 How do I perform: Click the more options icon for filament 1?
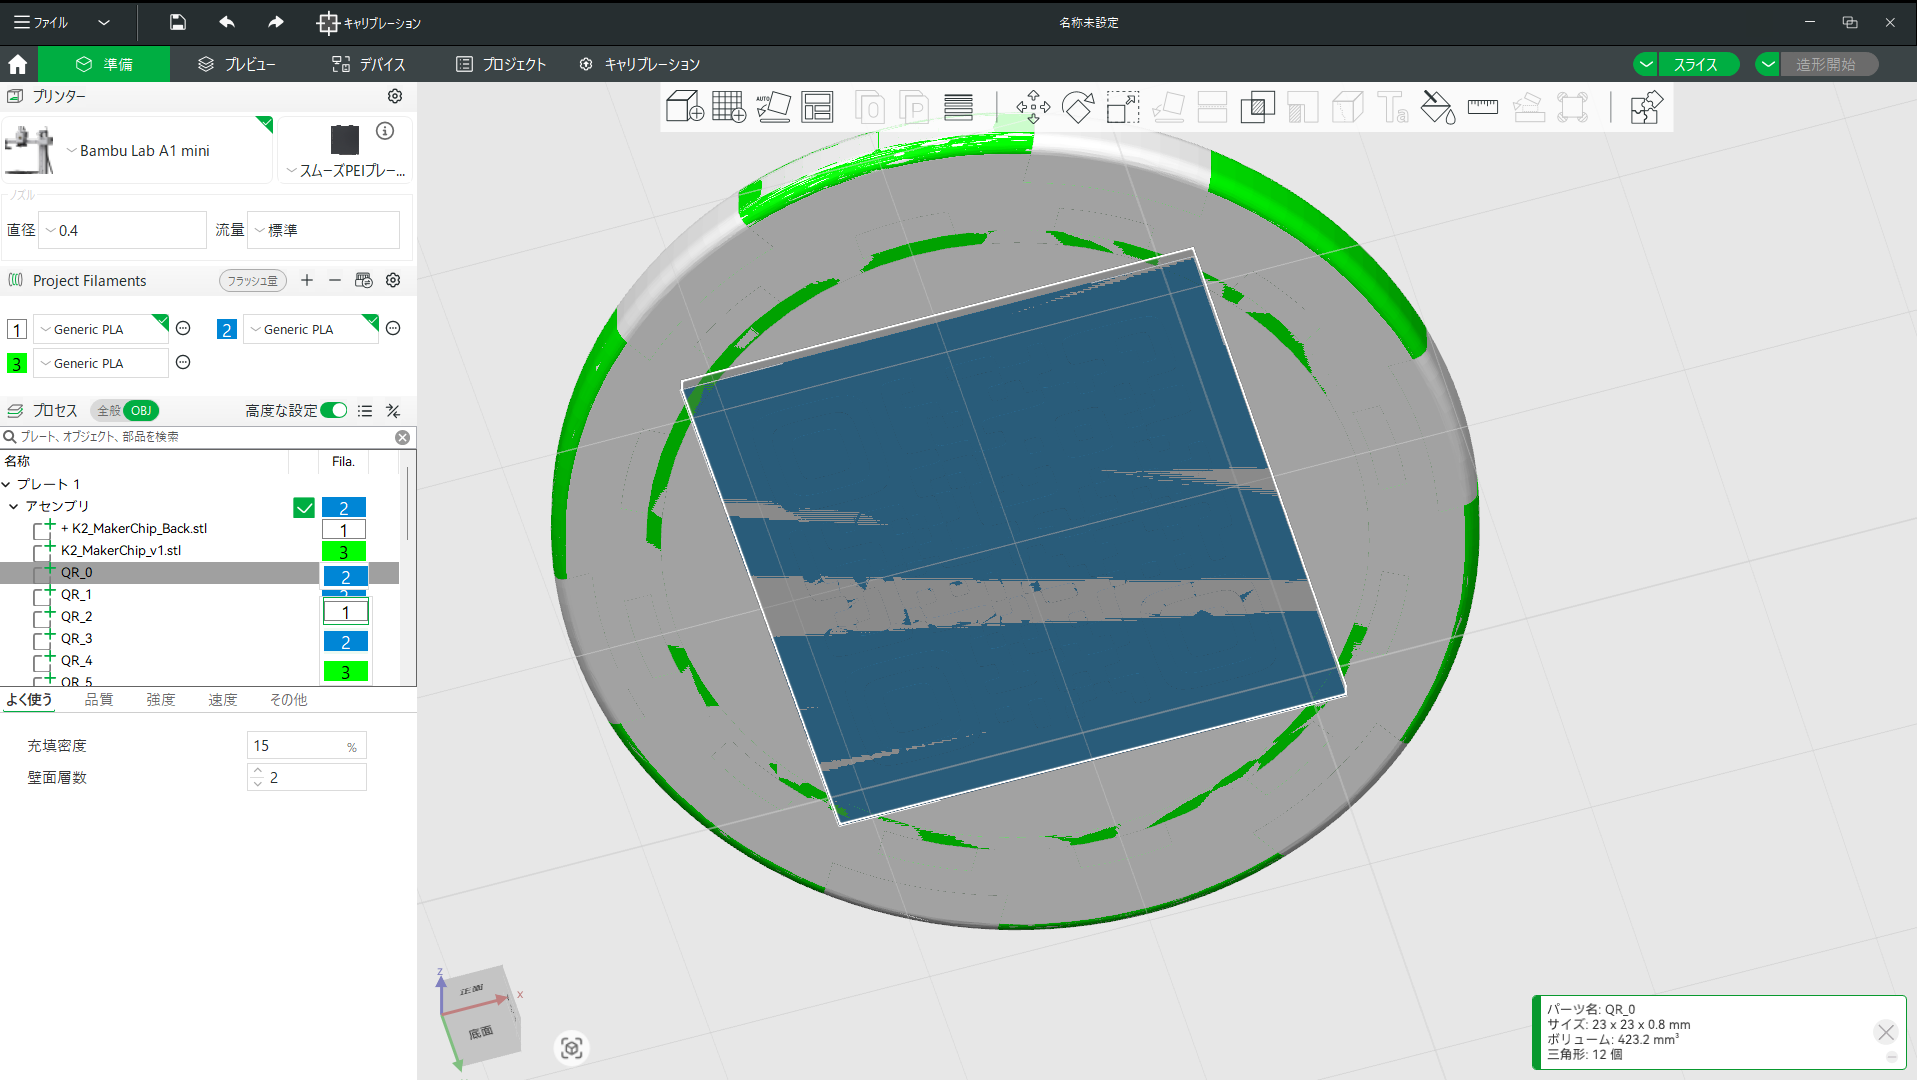[183, 328]
